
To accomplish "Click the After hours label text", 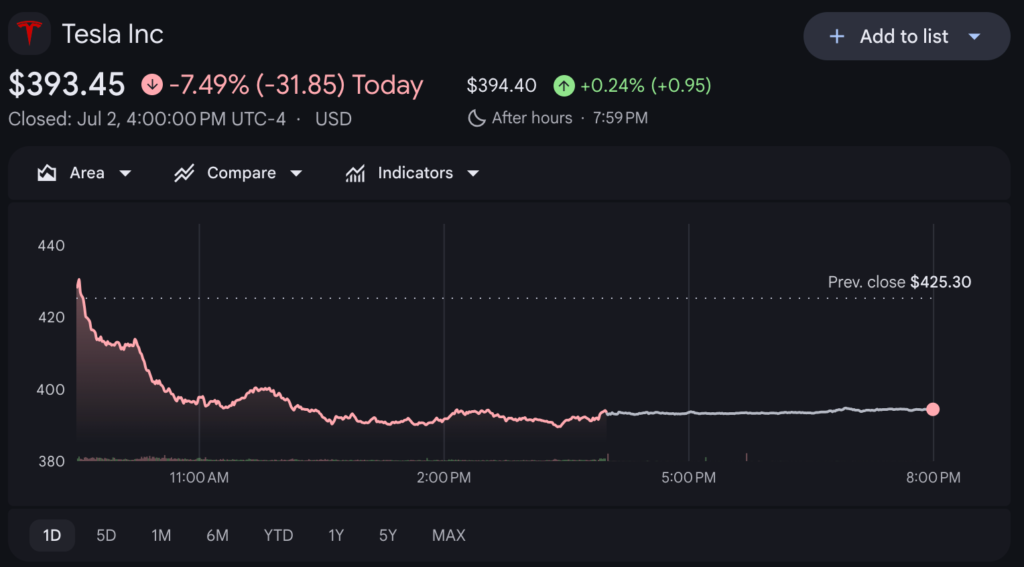I will point(532,118).
